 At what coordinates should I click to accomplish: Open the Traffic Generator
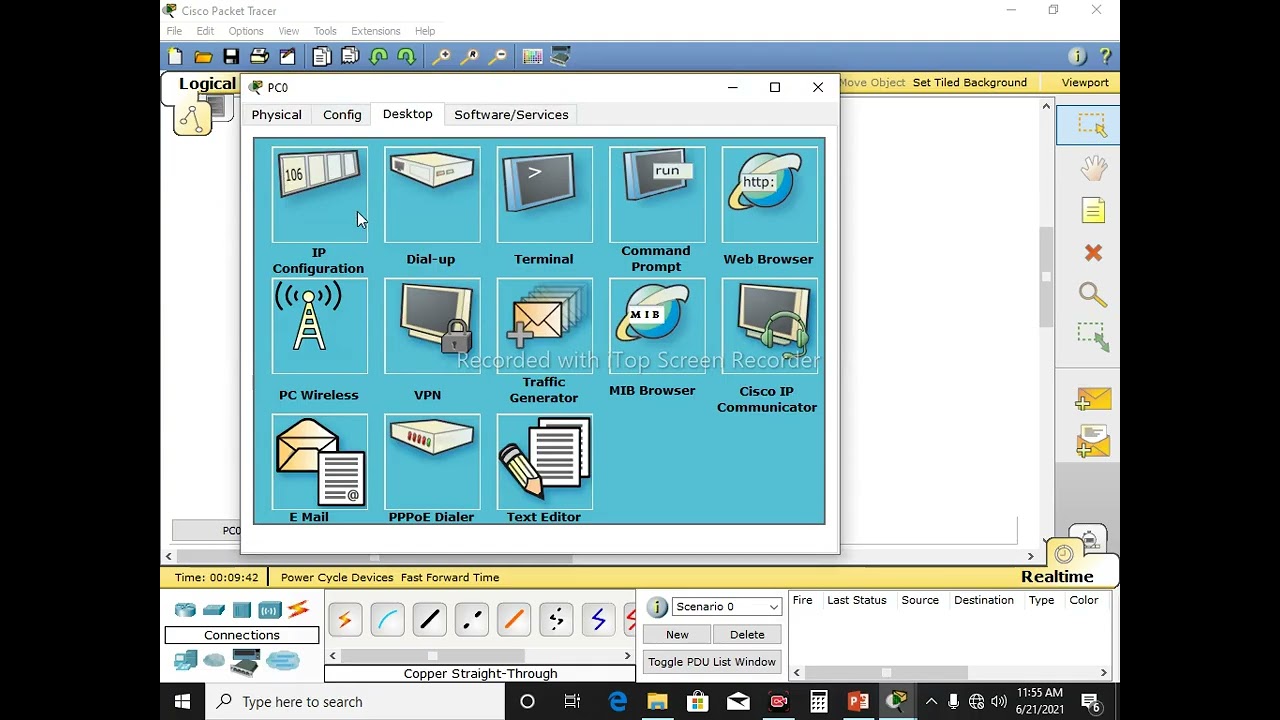point(544,326)
